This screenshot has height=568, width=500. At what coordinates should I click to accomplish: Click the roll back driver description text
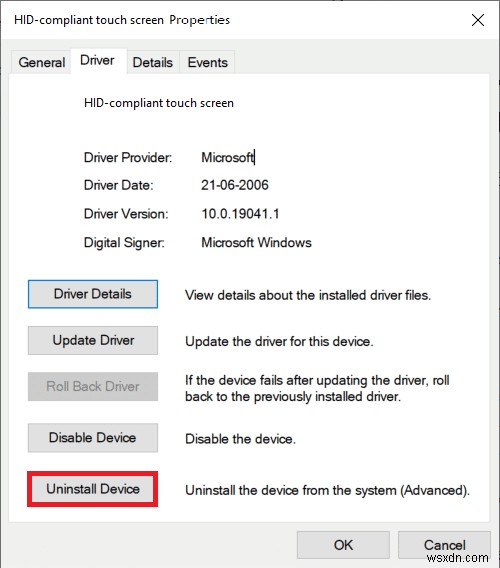coord(317,388)
